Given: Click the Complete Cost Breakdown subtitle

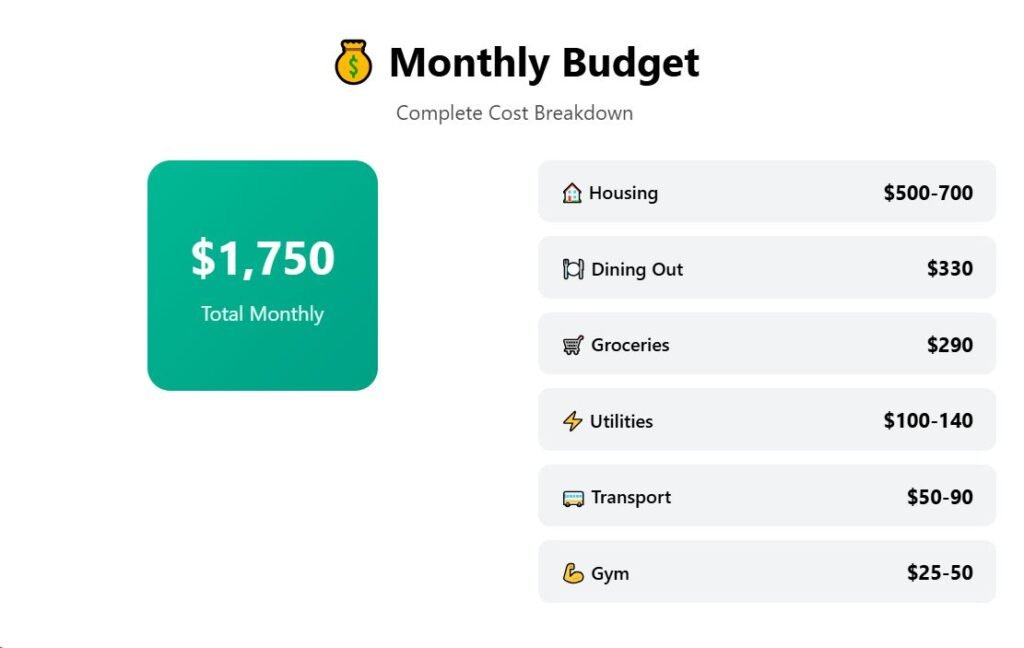Looking at the screenshot, I should 514,113.
